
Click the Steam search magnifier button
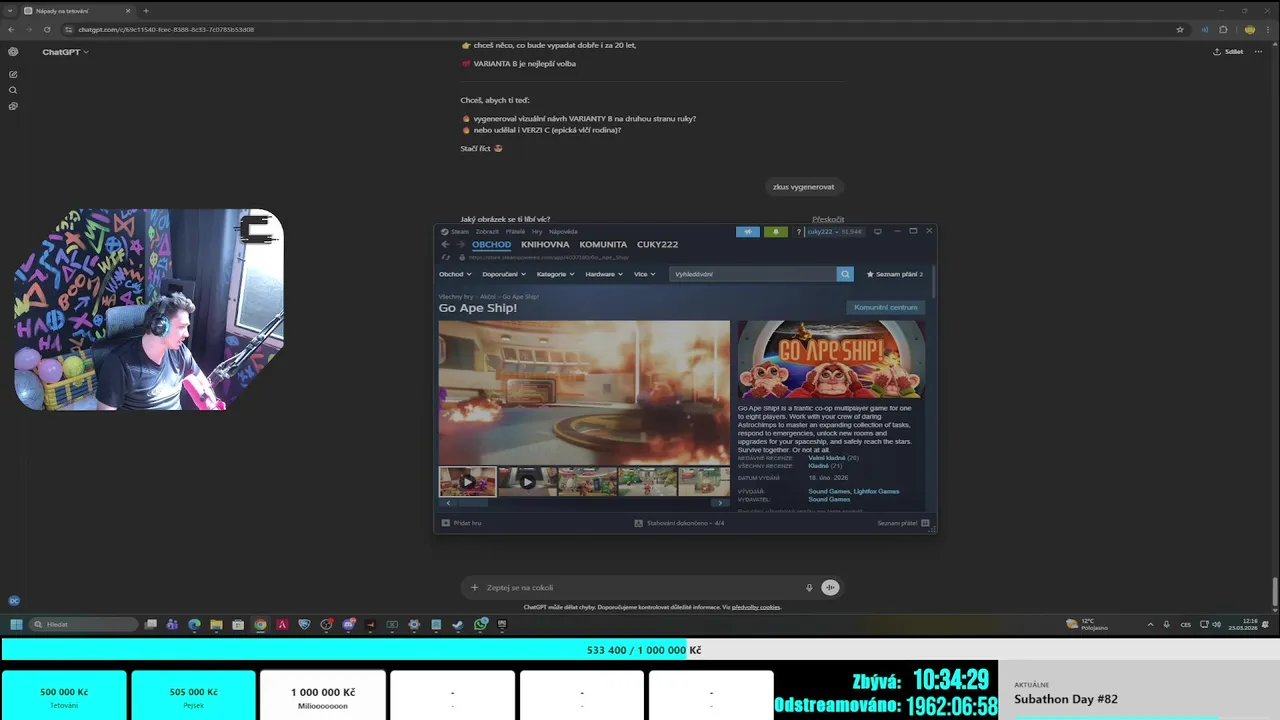coord(845,274)
